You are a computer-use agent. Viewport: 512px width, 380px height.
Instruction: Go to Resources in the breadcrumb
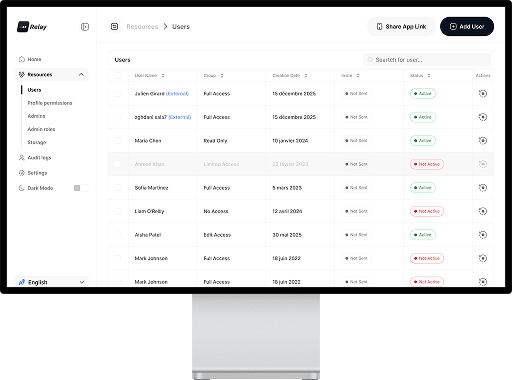coord(142,27)
